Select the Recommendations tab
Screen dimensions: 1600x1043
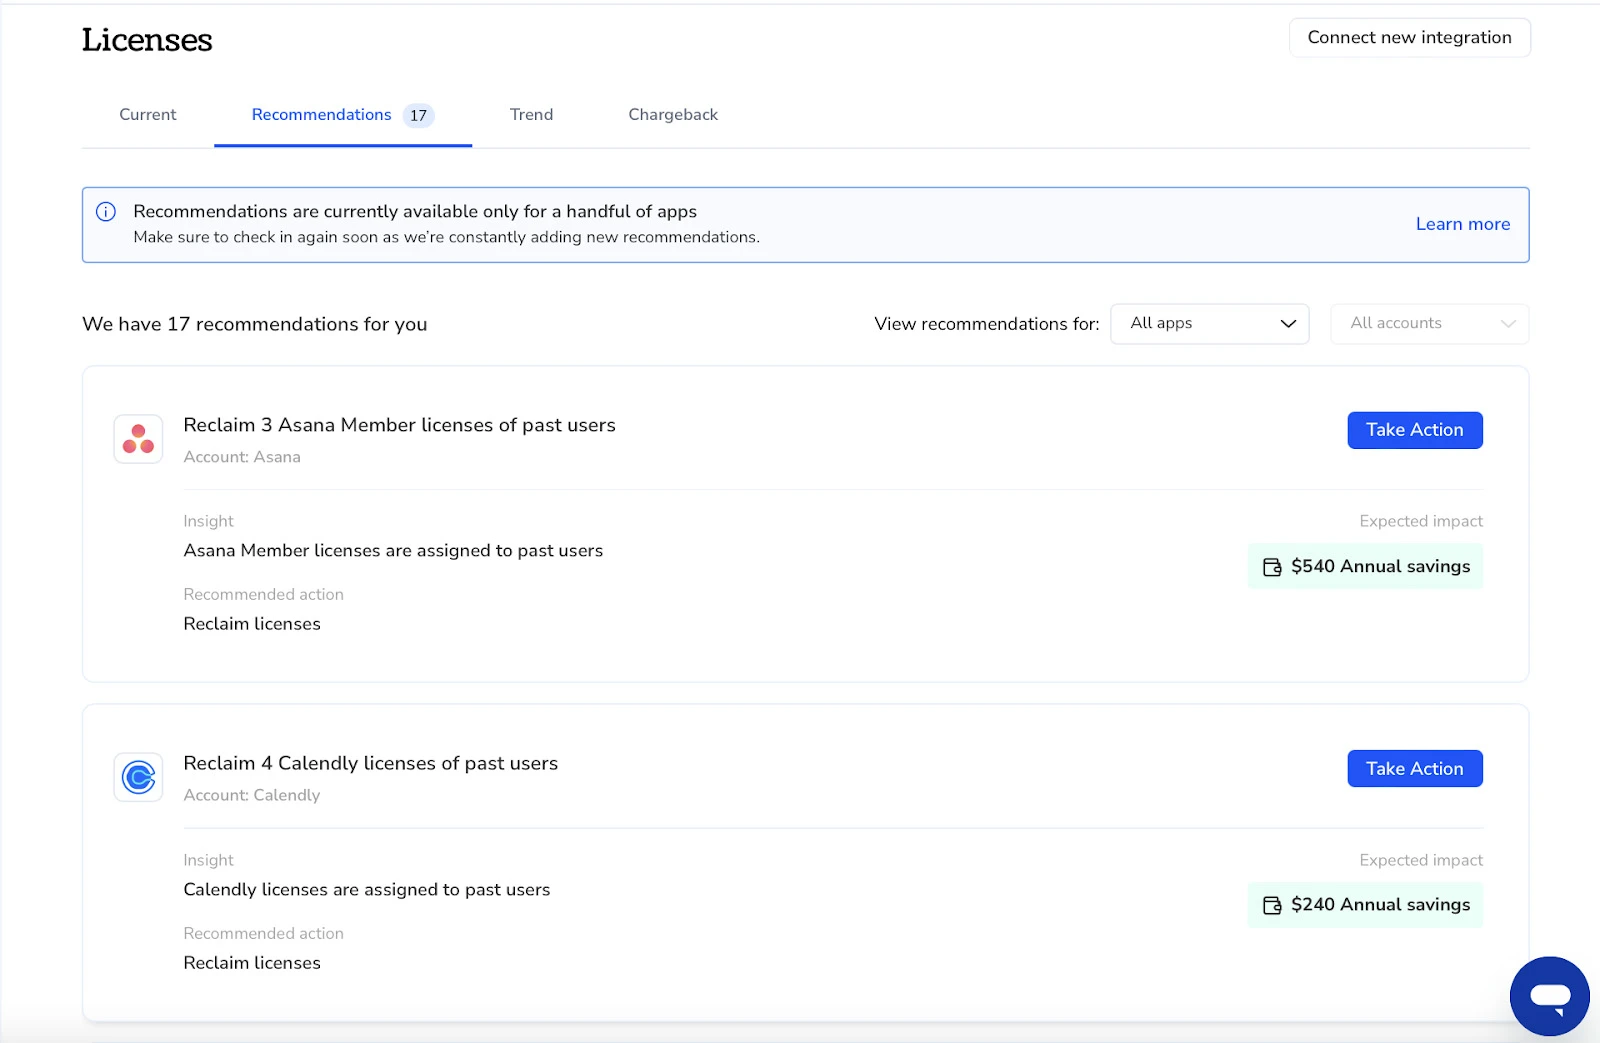pos(321,115)
